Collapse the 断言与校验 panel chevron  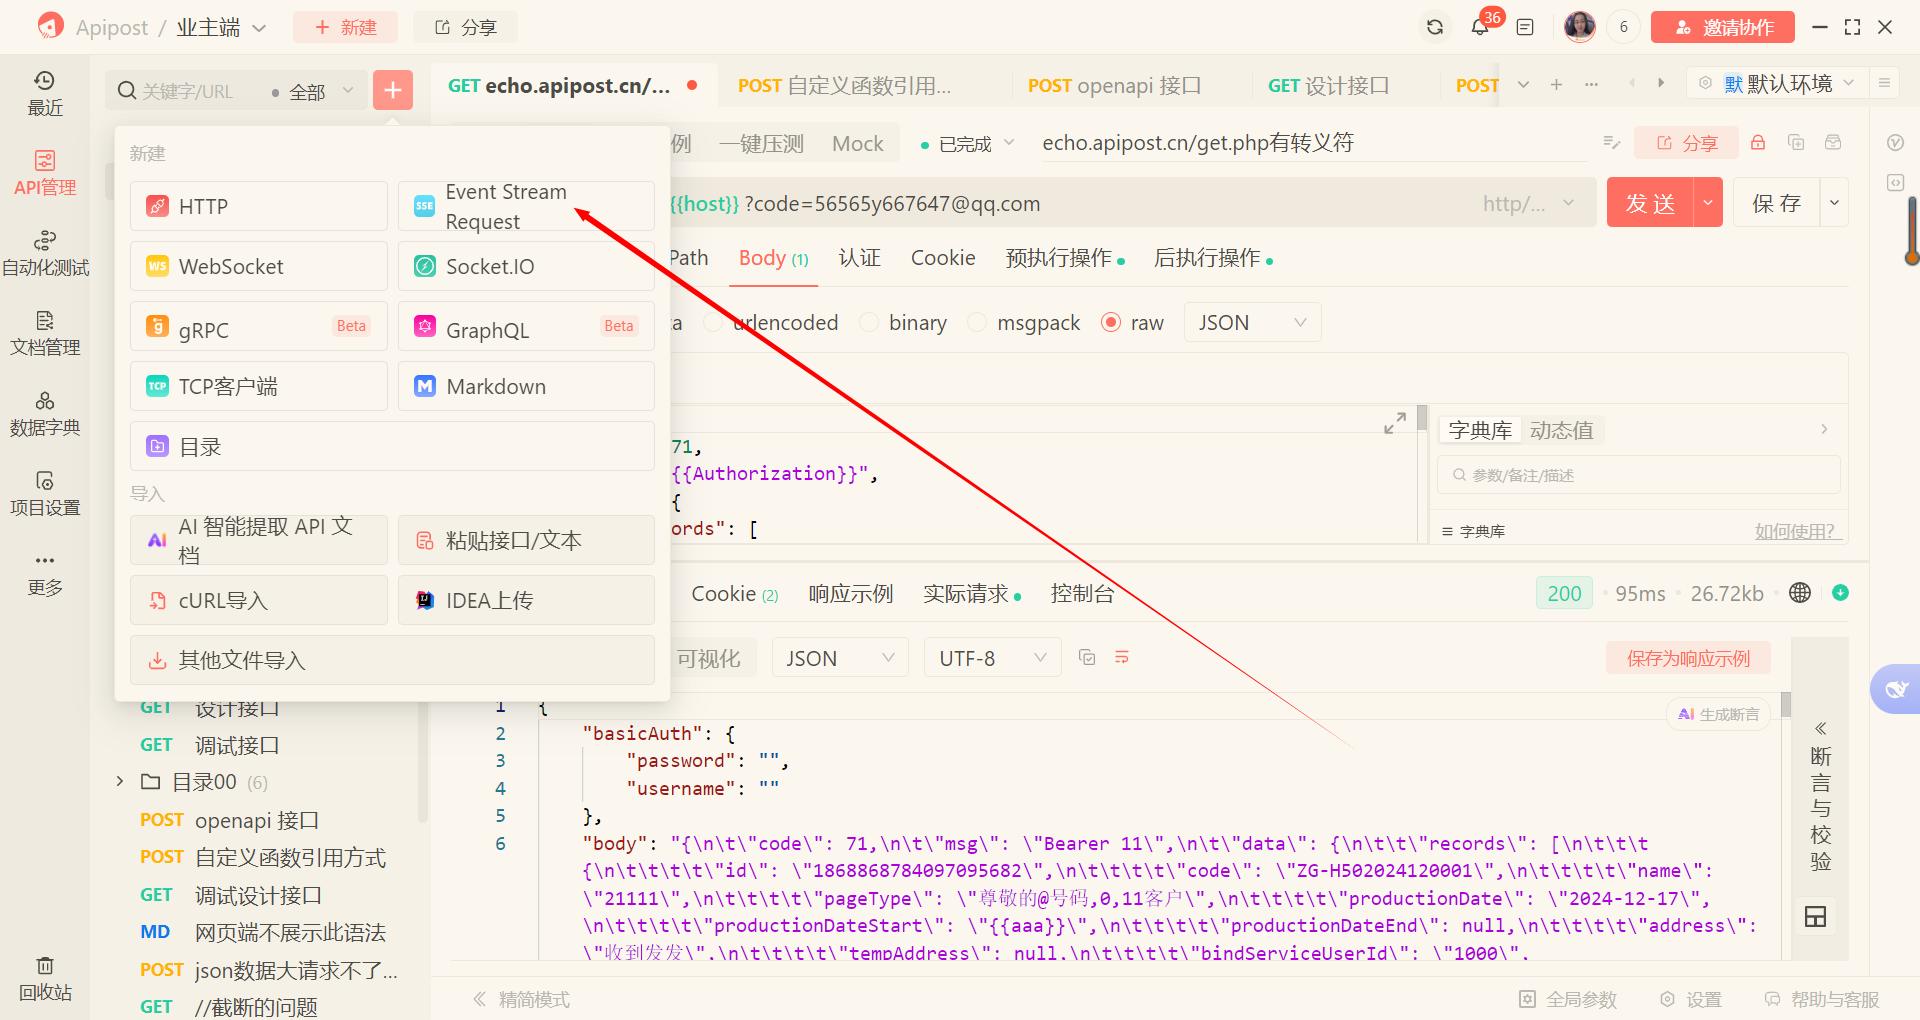[x=1820, y=728]
